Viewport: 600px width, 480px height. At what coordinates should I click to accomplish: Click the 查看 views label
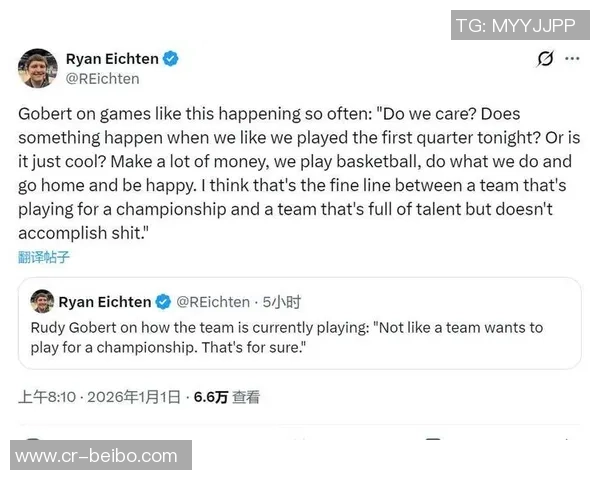246,397
